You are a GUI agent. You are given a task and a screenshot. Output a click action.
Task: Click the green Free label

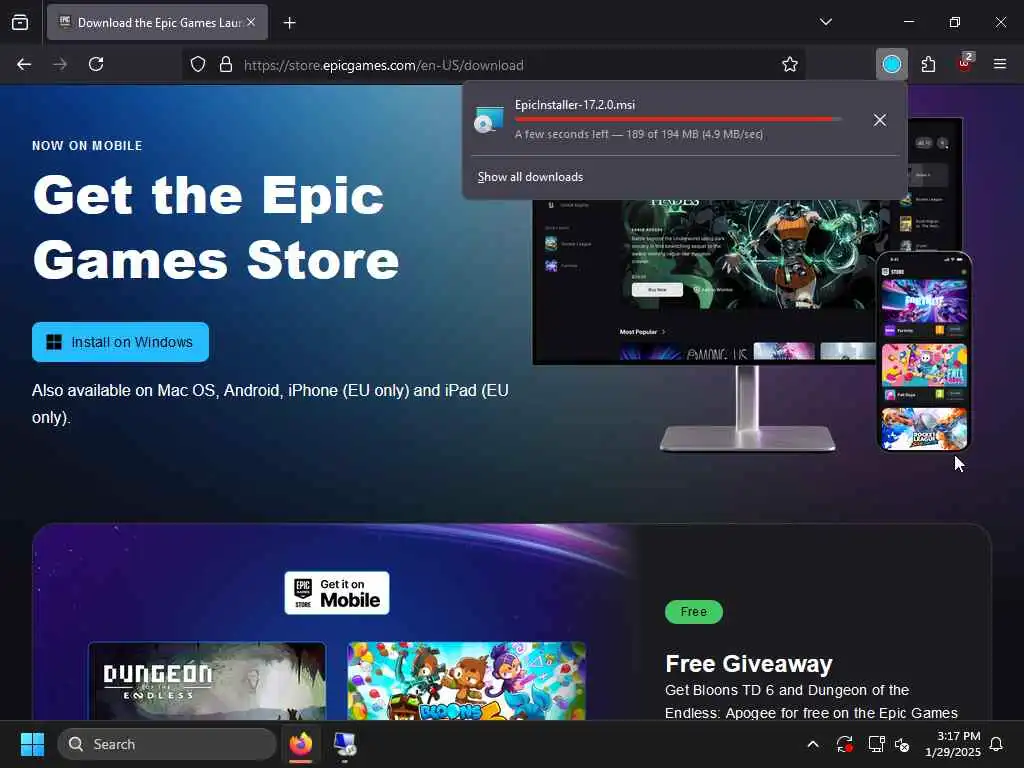[694, 612]
